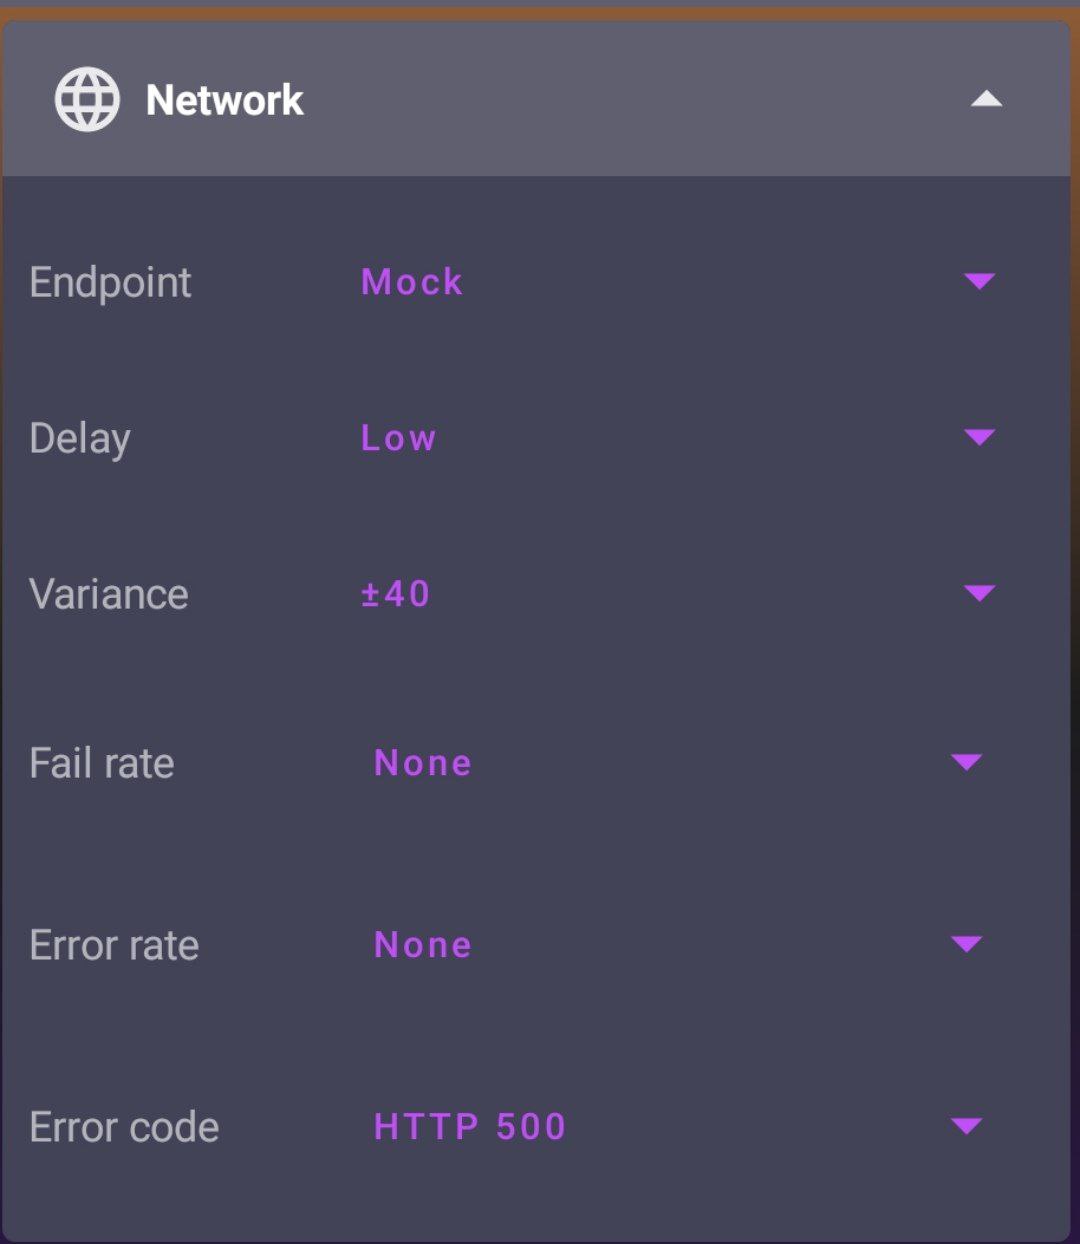Screen dimensions: 1080x1244
Task: Click the globe Network icon
Action: 87,100
